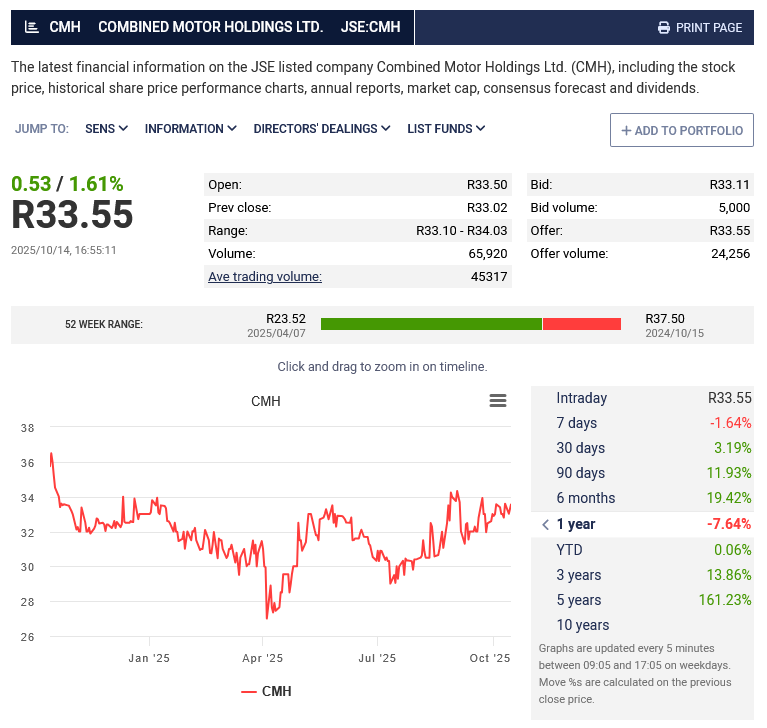Click the -7.64% one year return

pyautogui.click(x=728, y=524)
